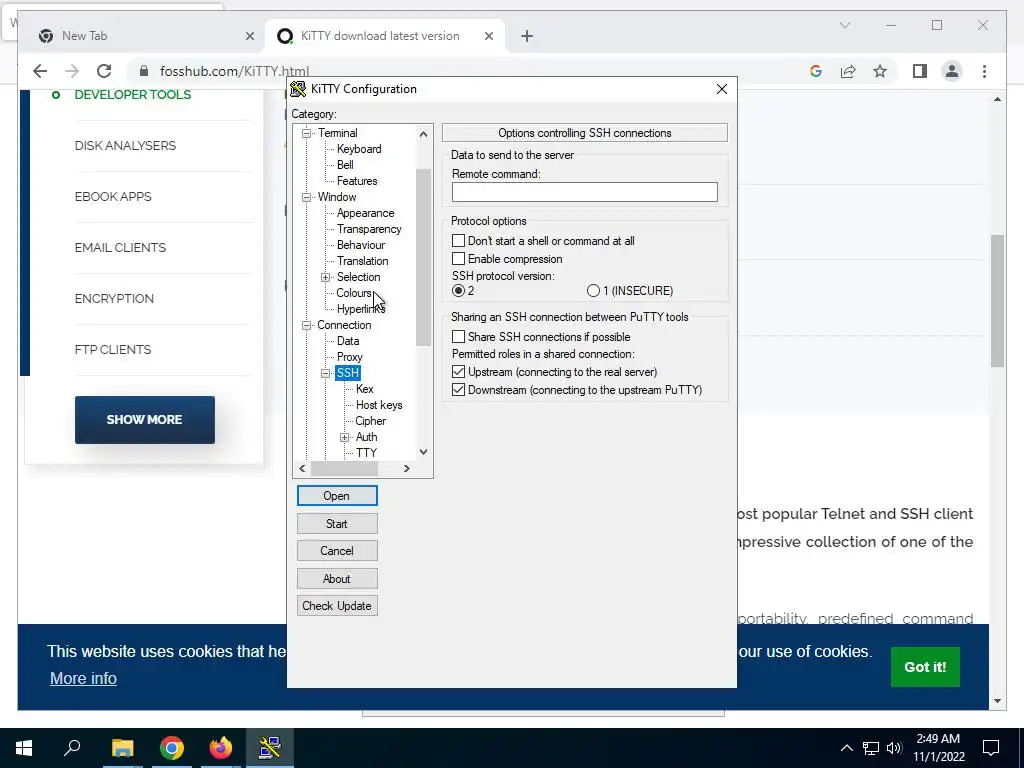Uncheck Downstream shared connection role
Viewport: 1024px width, 768px height.
click(458, 391)
